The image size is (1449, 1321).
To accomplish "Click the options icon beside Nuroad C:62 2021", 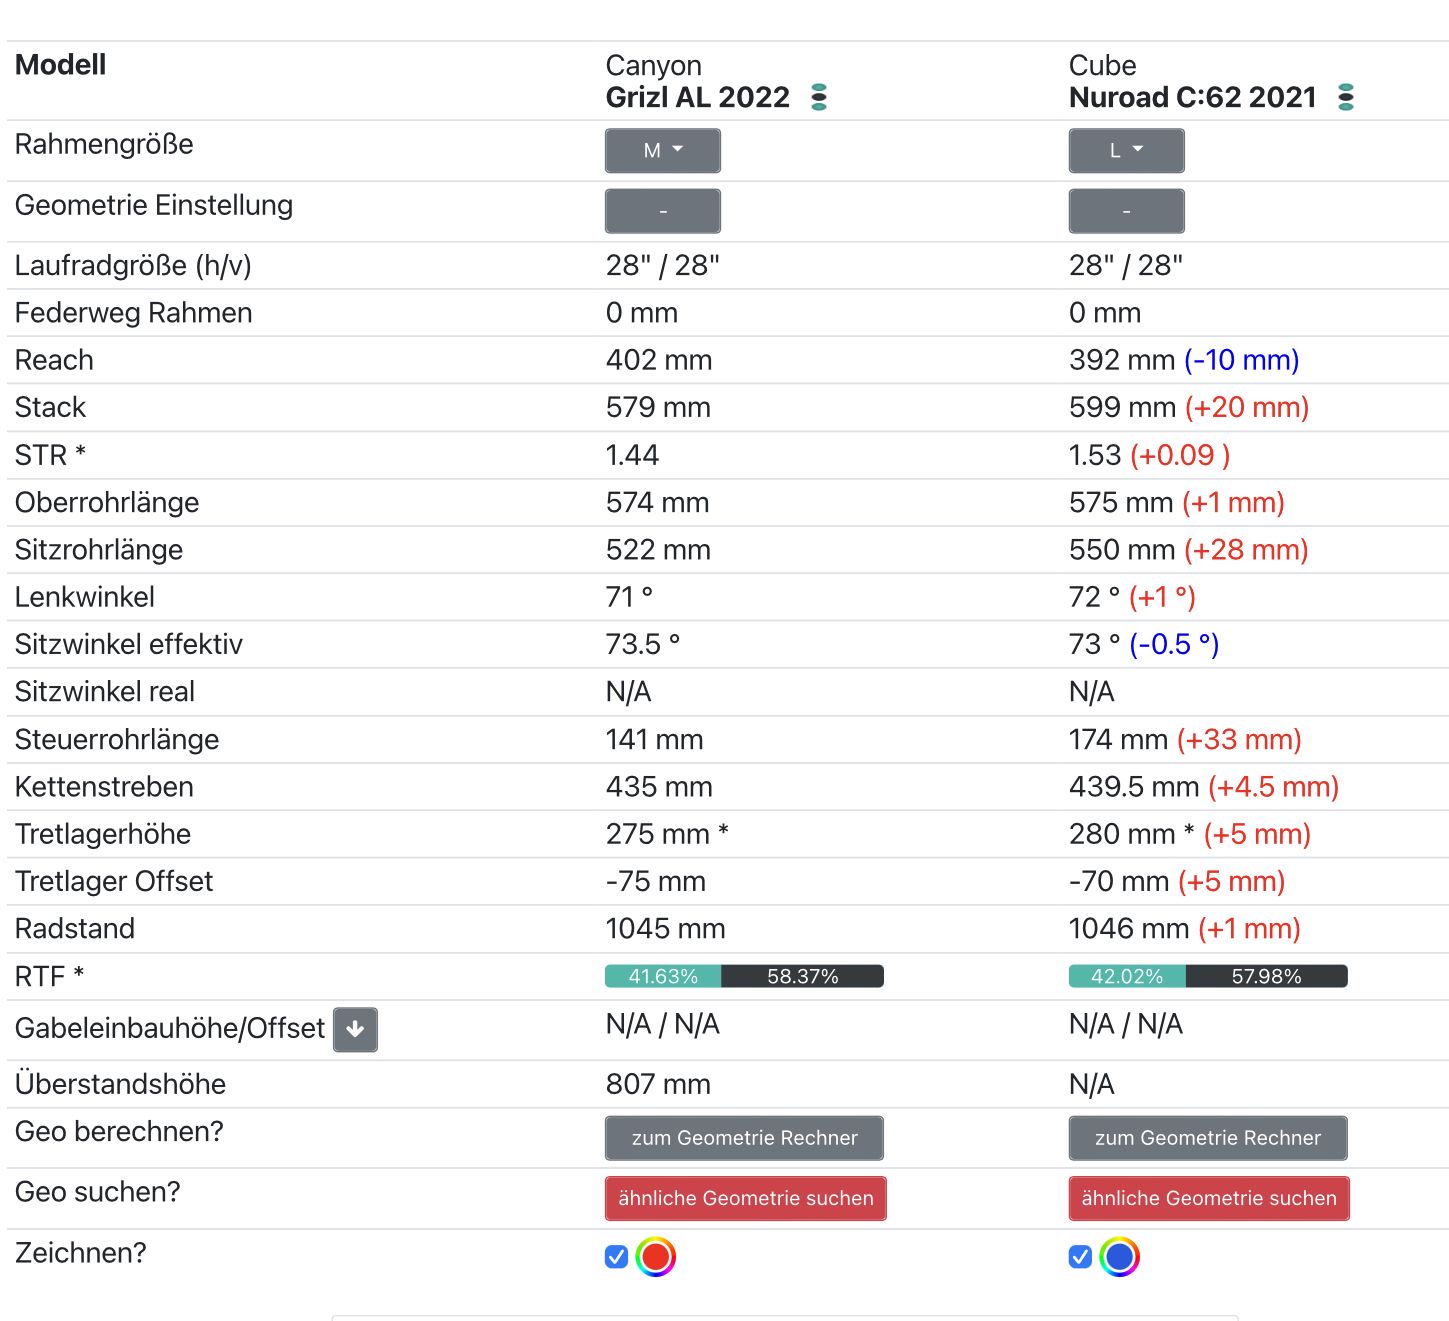I will click(1346, 97).
